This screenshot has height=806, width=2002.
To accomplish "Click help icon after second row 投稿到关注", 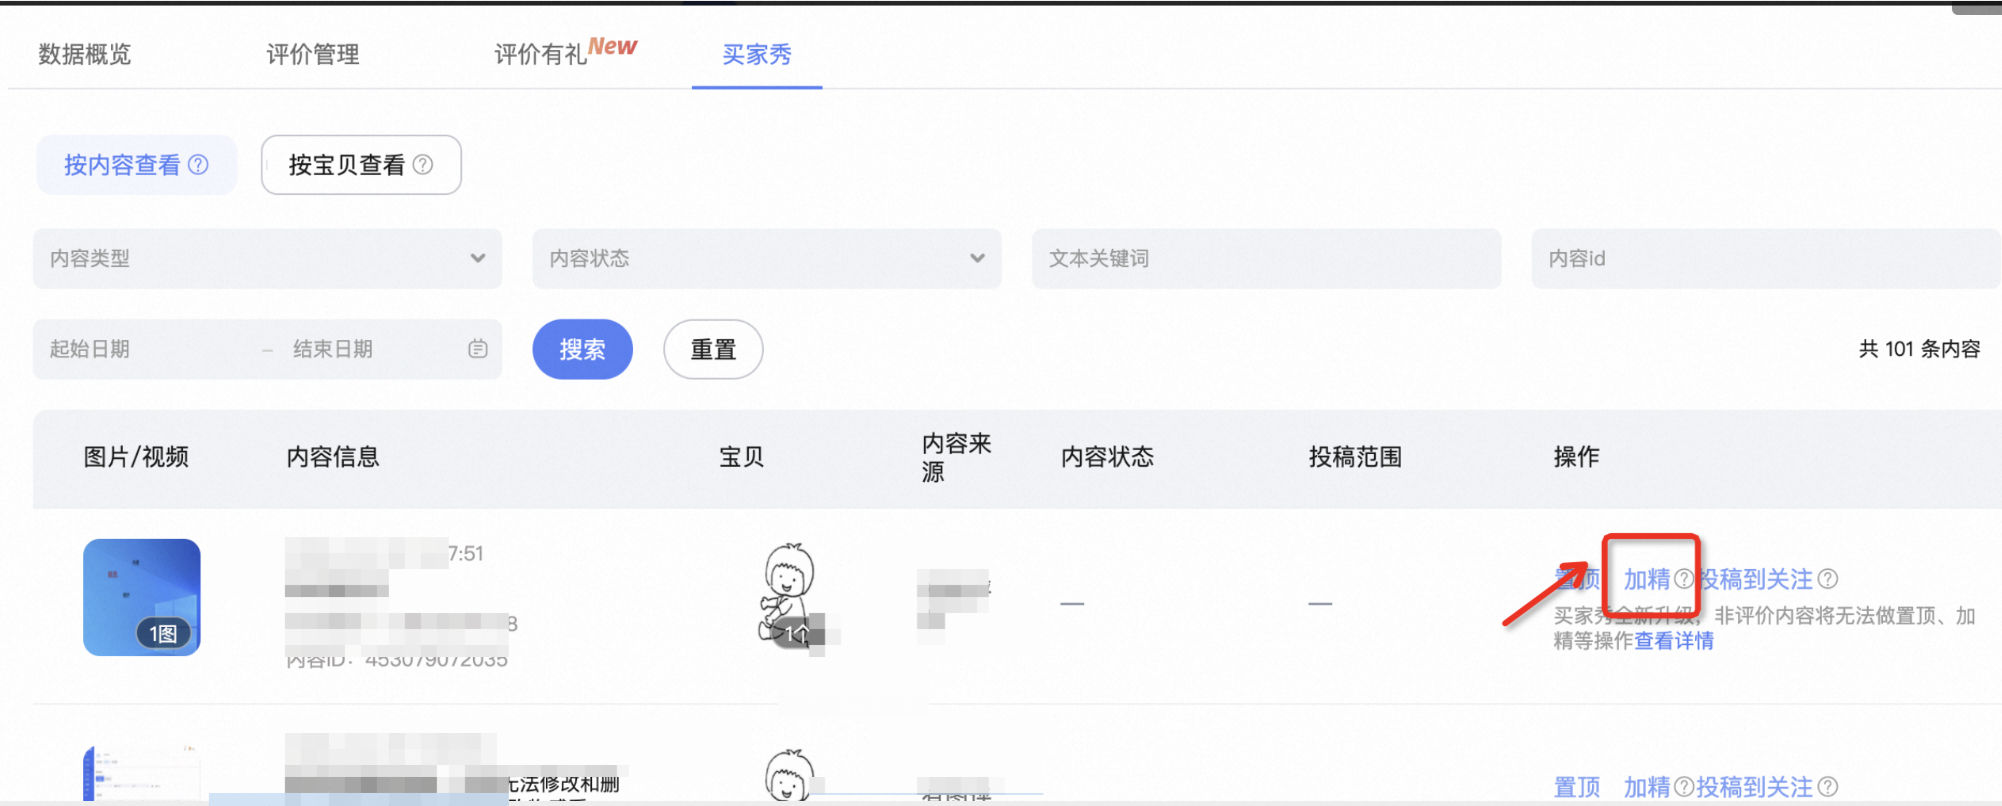I will 1828,787.
